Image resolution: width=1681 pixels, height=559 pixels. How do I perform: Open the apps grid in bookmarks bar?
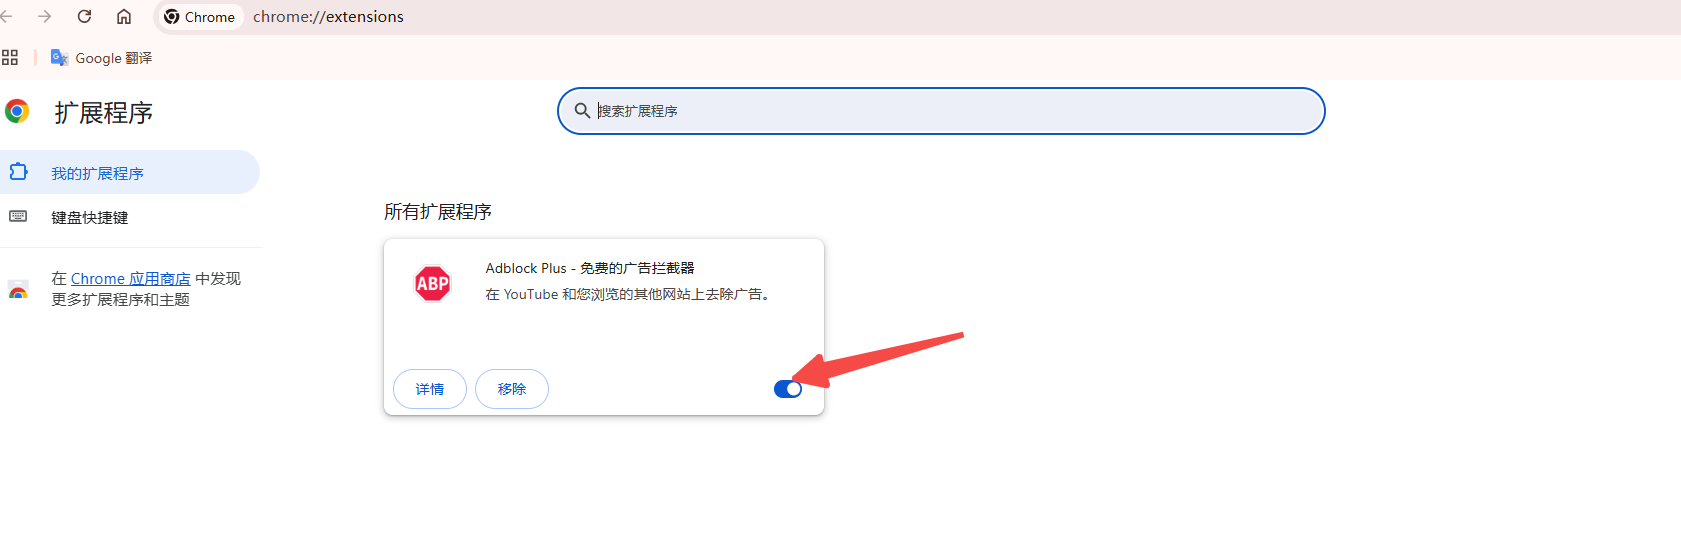pos(10,58)
